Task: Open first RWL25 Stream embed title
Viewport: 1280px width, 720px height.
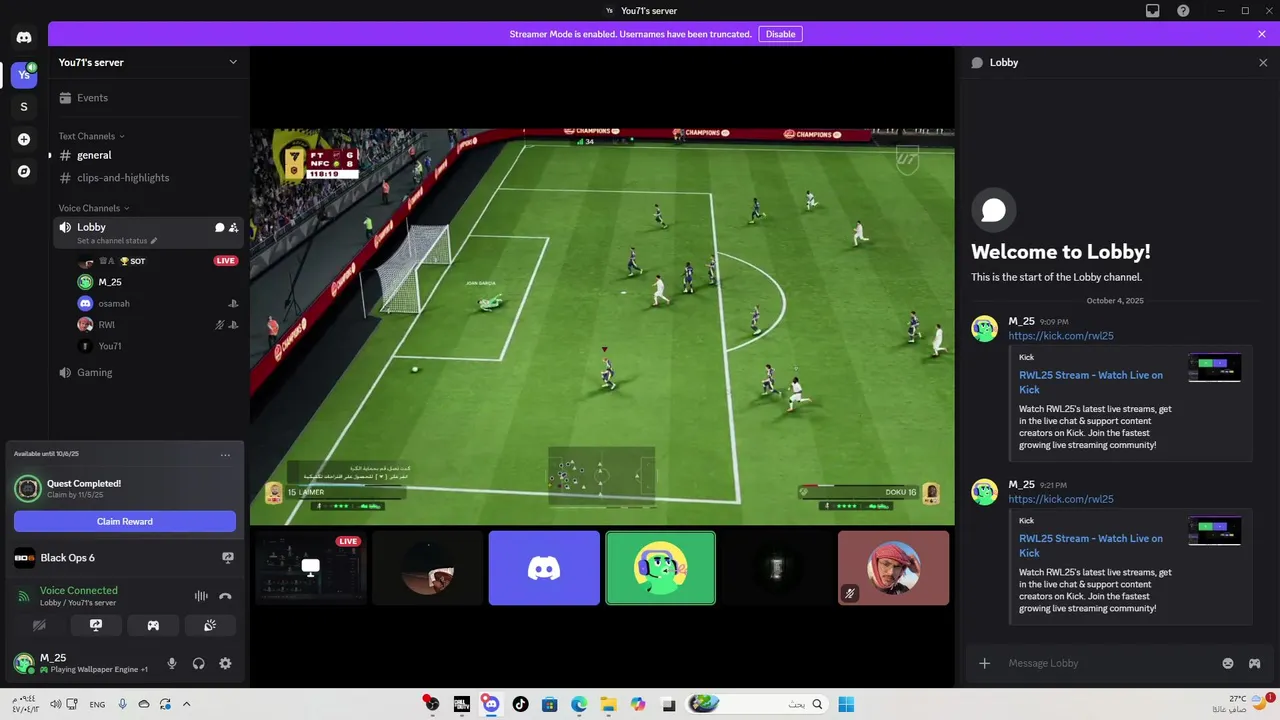Action: click(1091, 382)
